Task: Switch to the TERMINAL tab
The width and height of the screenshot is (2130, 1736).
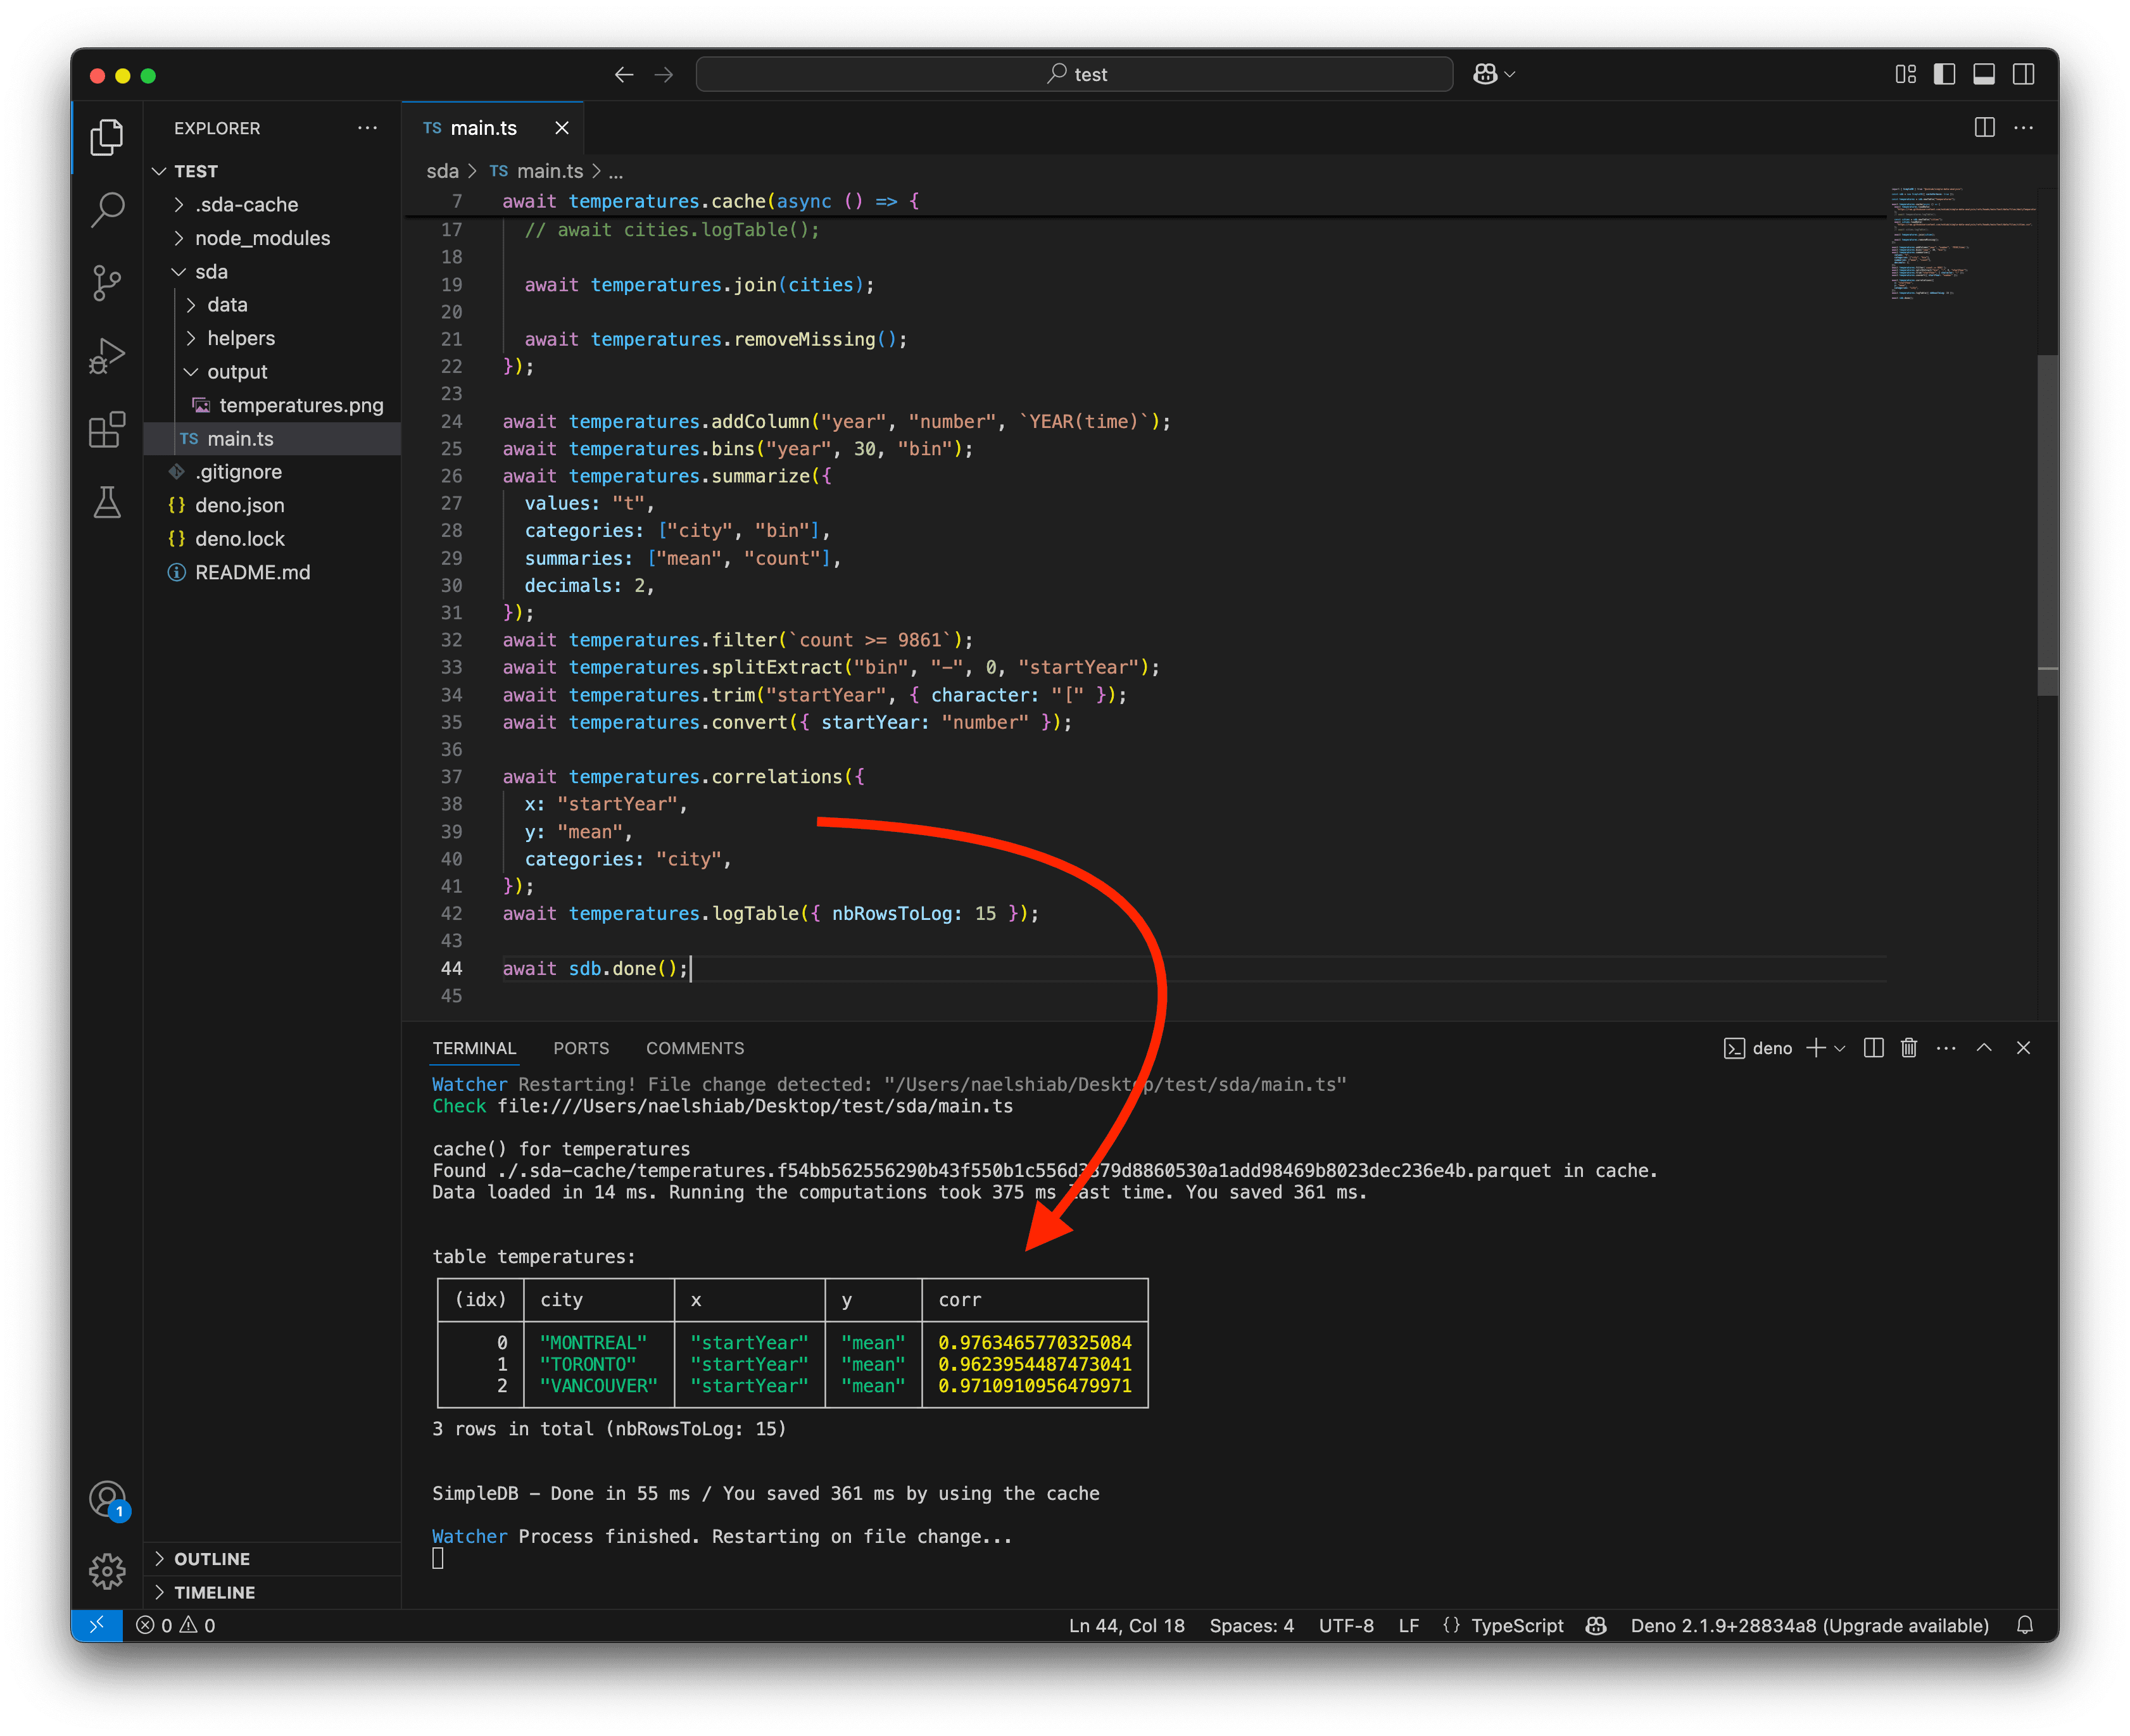Action: 474,1048
